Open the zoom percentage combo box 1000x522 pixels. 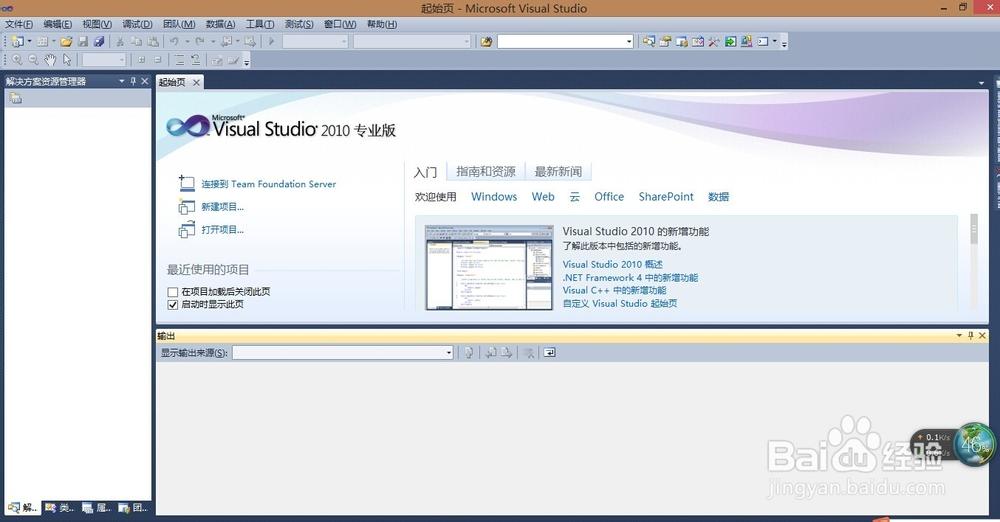[x=103, y=60]
